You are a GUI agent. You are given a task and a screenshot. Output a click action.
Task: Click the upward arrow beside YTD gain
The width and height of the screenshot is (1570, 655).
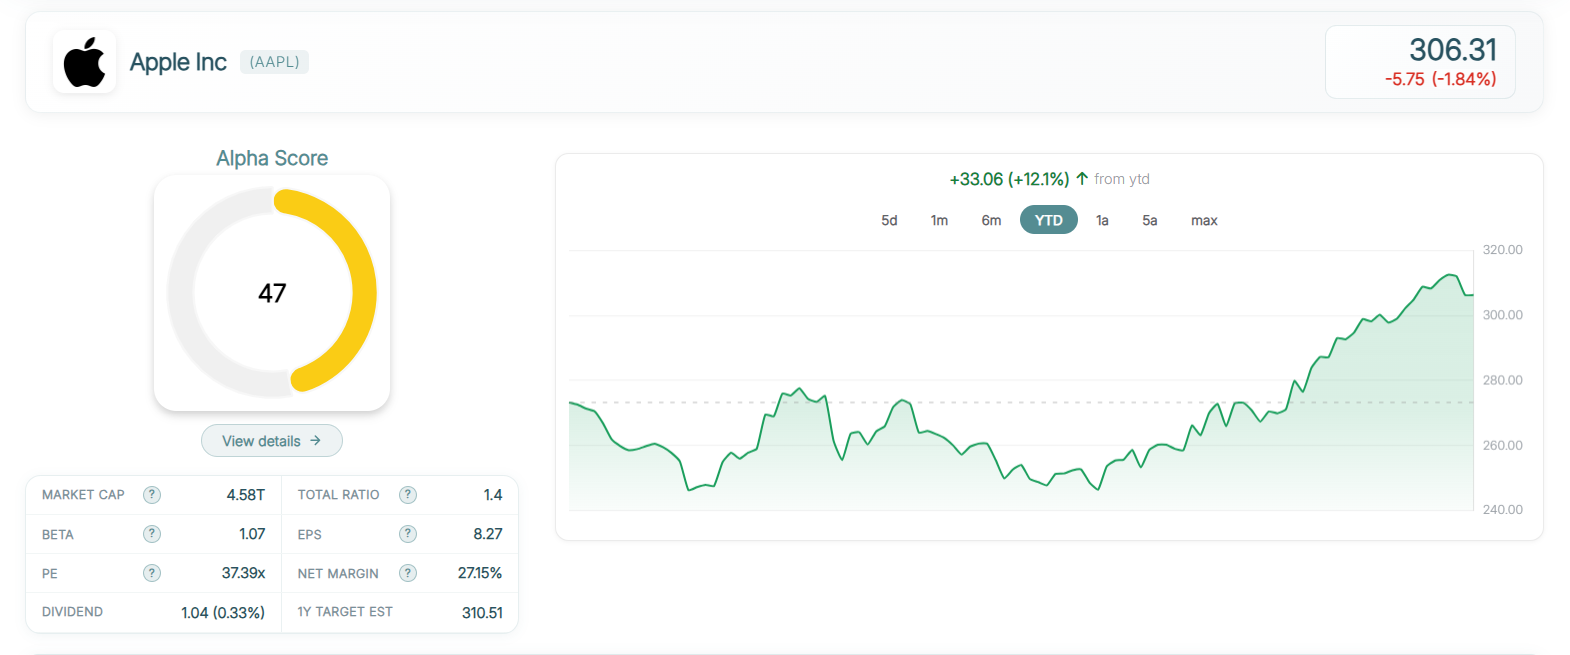pos(1082,179)
